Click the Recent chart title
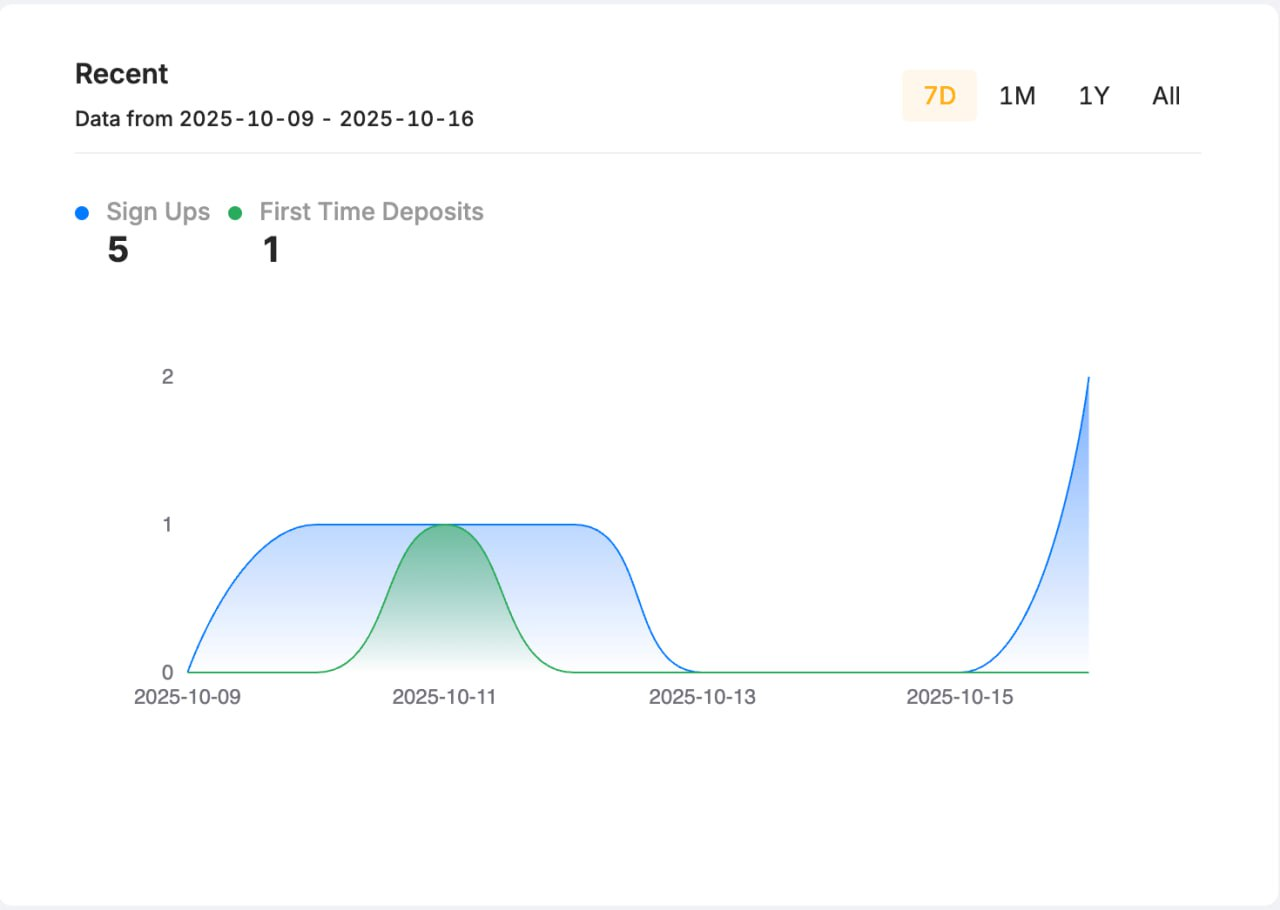Image resolution: width=1280 pixels, height=910 pixels. (x=121, y=74)
